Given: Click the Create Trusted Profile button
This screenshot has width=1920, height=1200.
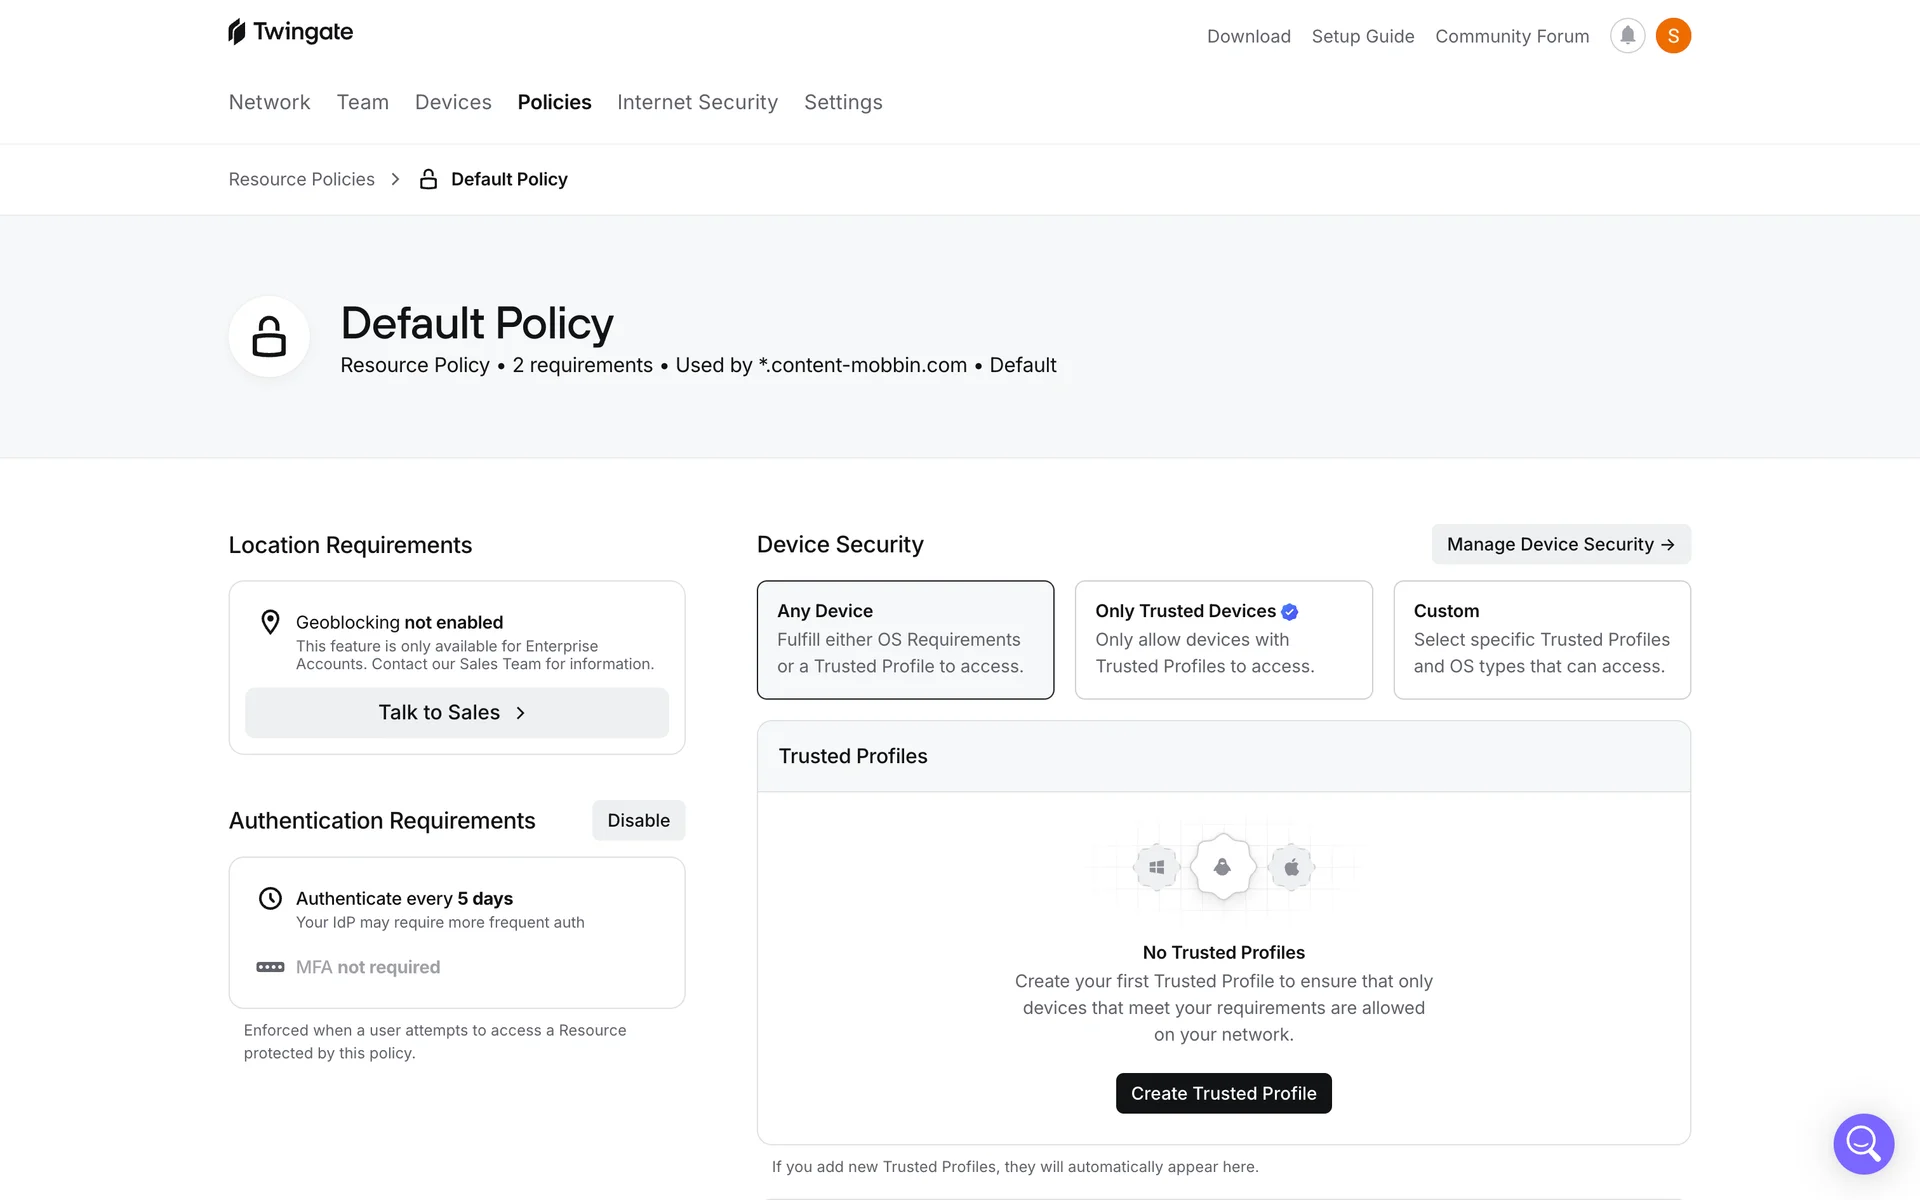Looking at the screenshot, I should (x=1223, y=1093).
